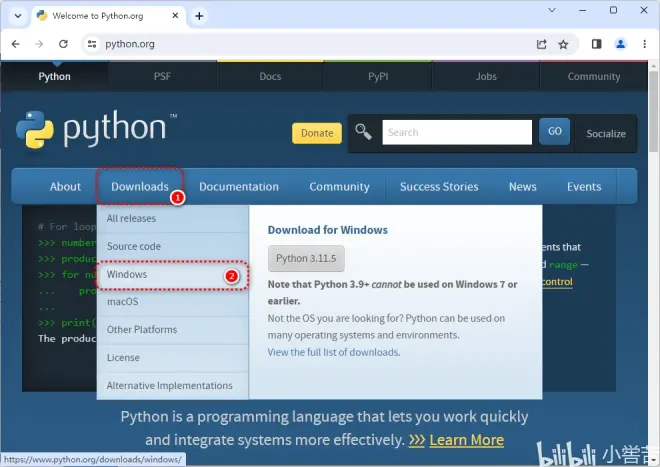Click the yellow Donate button
The image size is (660, 467).
coord(317,133)
